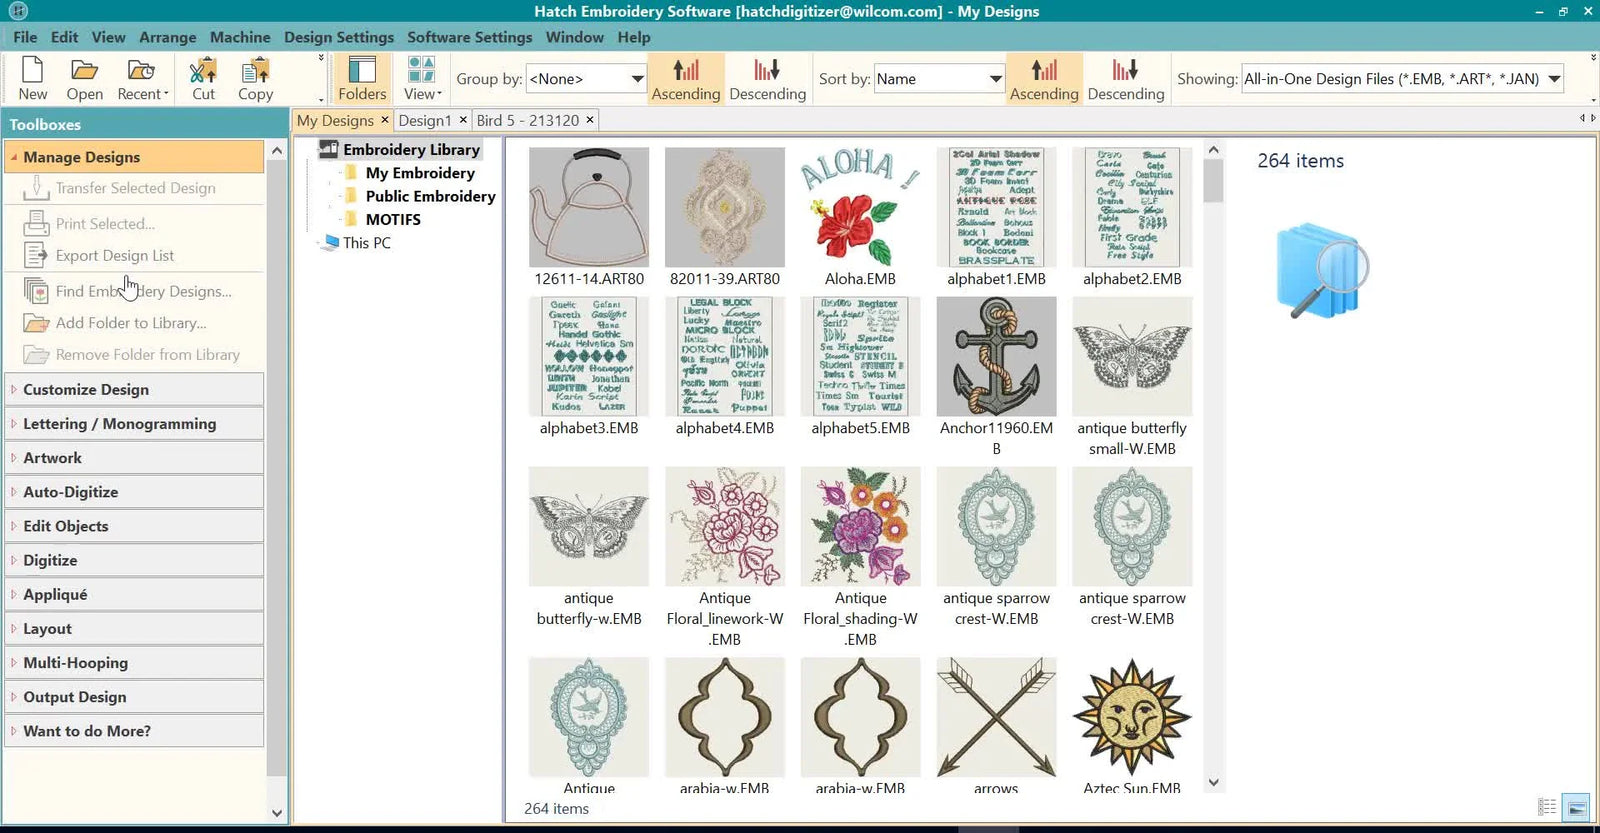
Task: Select the MOTIFS folder in the tree
Action: (392, 220)
